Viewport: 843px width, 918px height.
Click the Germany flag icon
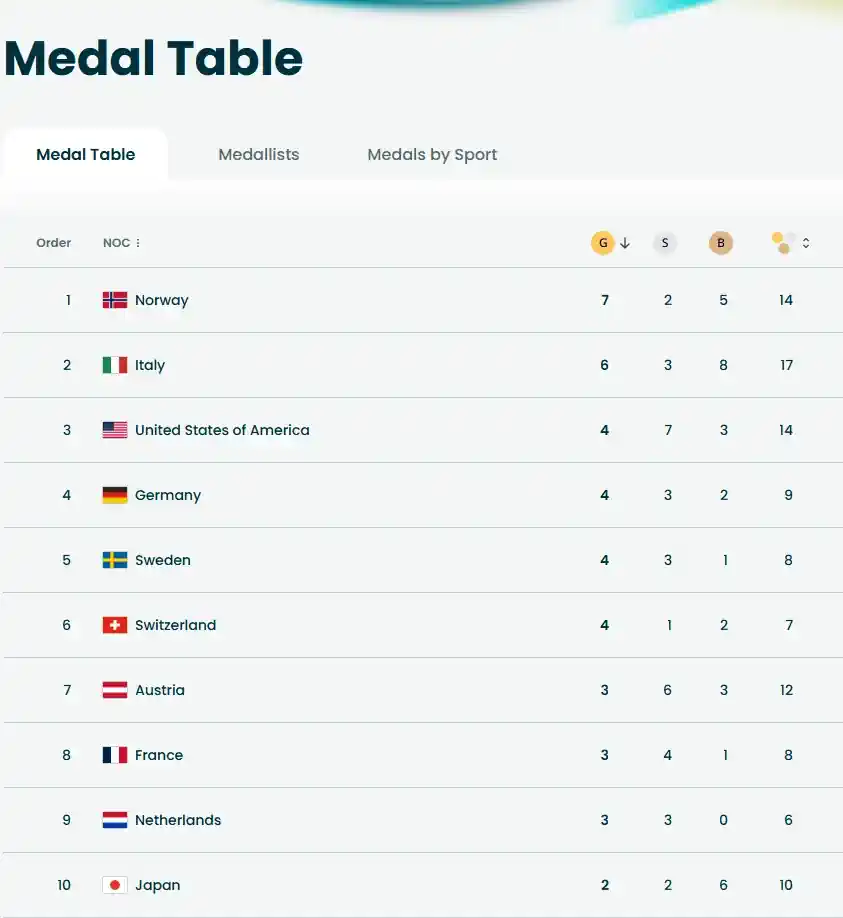[115, 495]
